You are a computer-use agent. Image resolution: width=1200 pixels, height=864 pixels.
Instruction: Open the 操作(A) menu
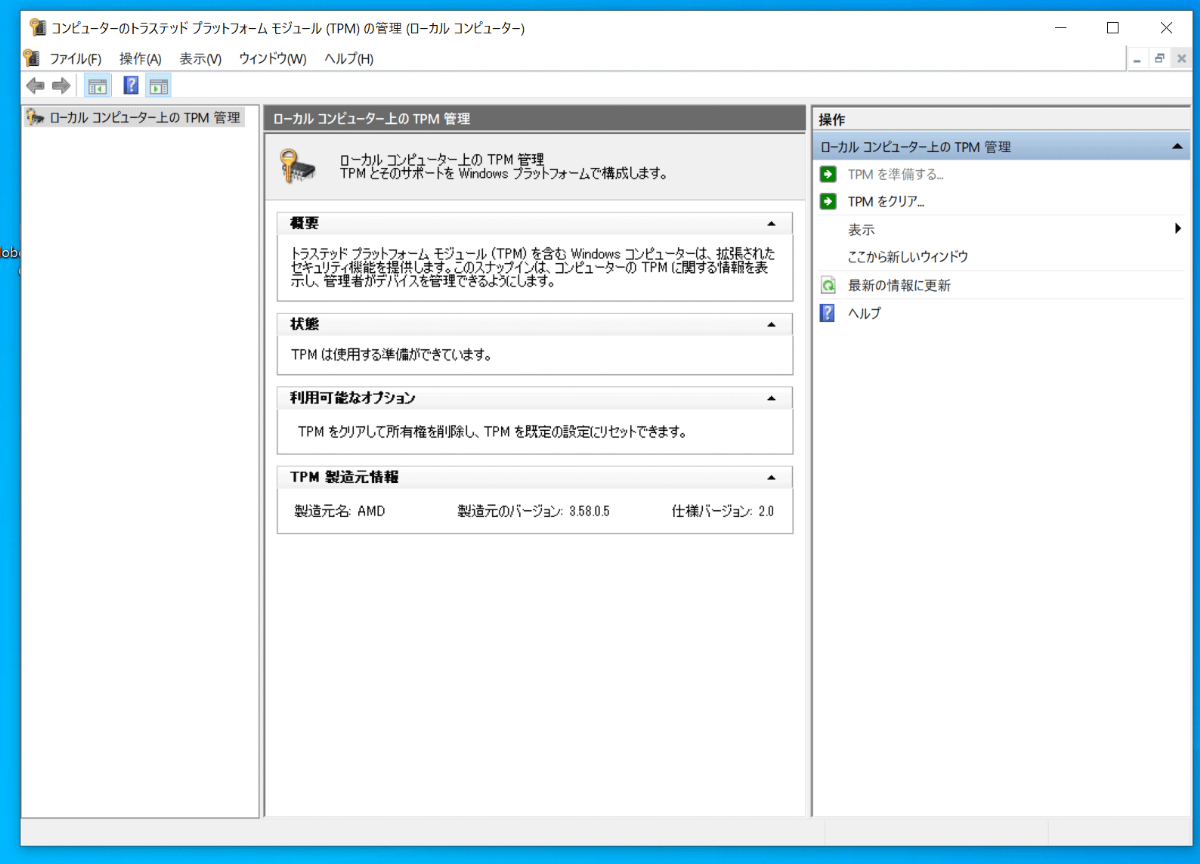140,59
